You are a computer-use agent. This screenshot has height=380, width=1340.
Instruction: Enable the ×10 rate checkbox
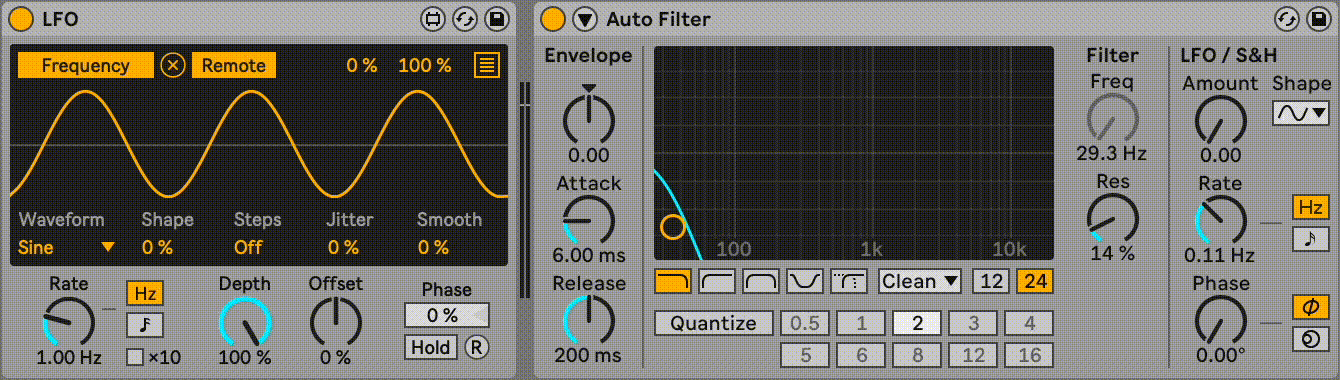134,356
